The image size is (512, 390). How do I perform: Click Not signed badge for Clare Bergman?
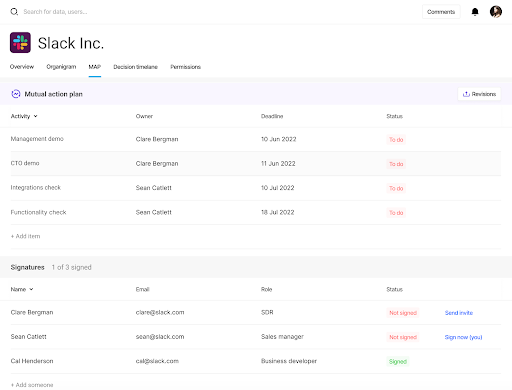pyautogui.click(x=403, y=313)
